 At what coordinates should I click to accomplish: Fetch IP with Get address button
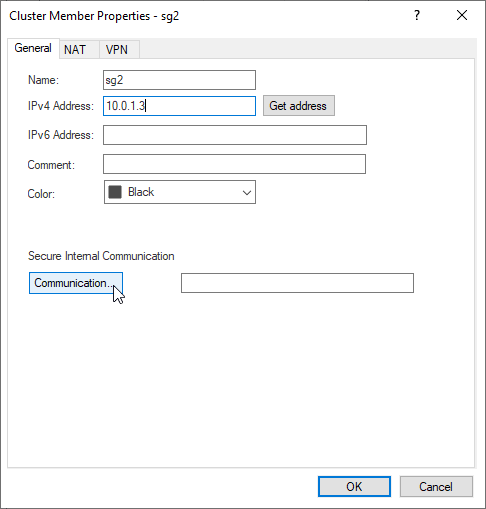[299, 106]
